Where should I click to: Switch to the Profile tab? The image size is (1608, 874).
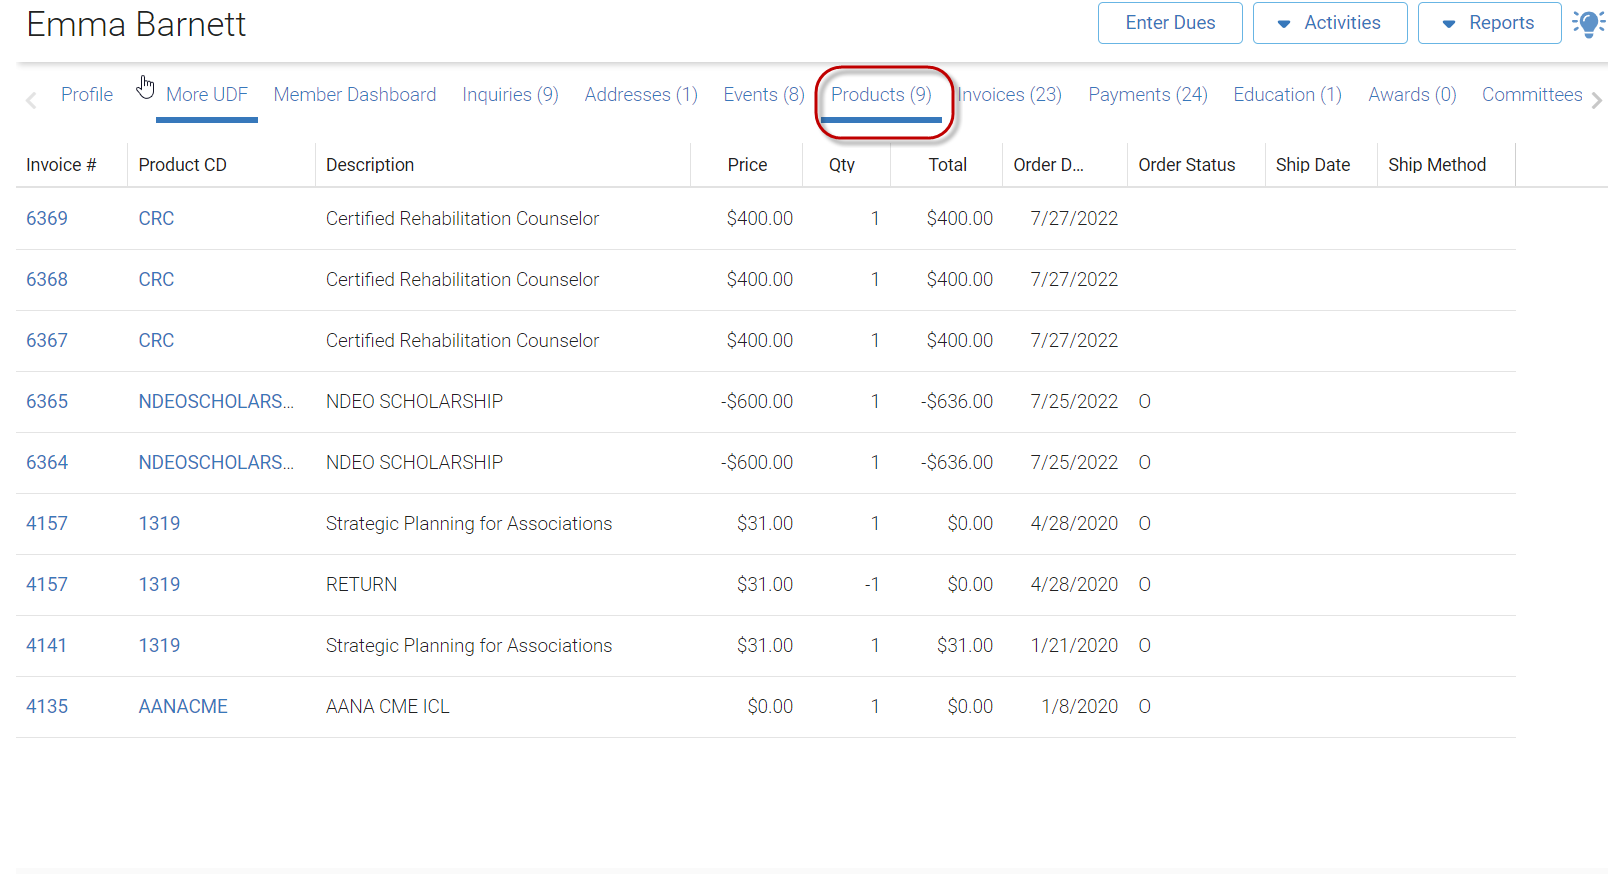point(87,95)
